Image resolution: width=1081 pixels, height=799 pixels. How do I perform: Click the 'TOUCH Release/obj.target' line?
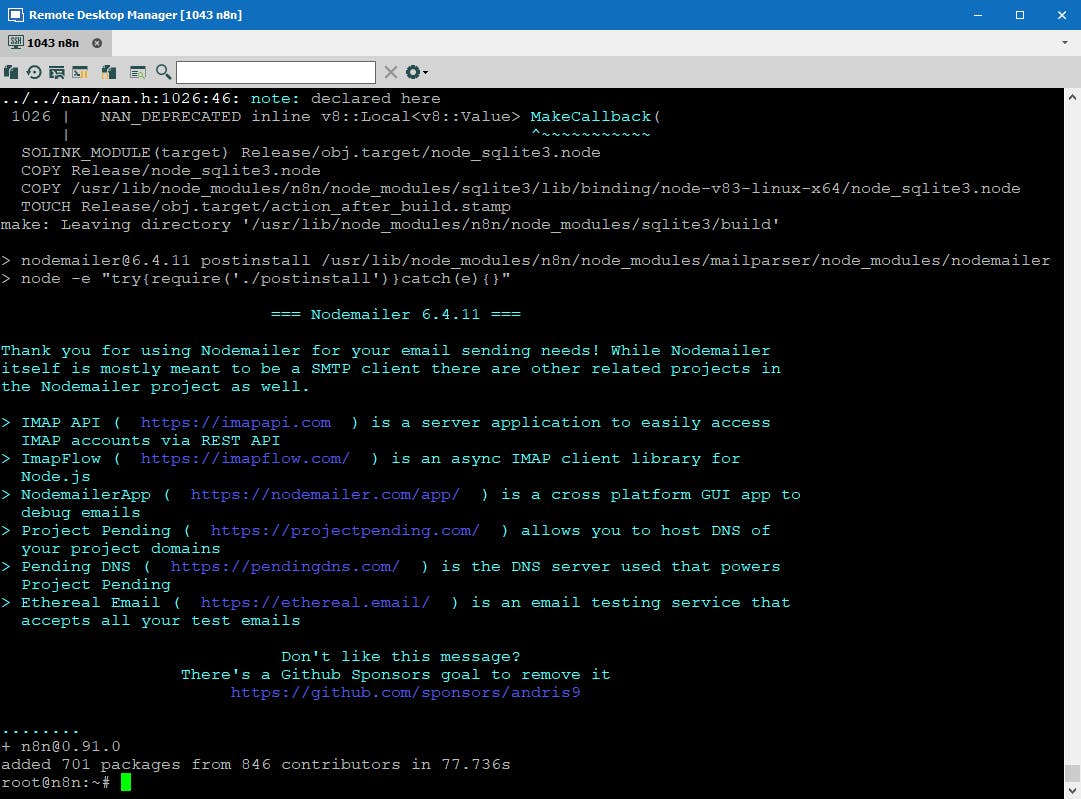coord(266,207)
